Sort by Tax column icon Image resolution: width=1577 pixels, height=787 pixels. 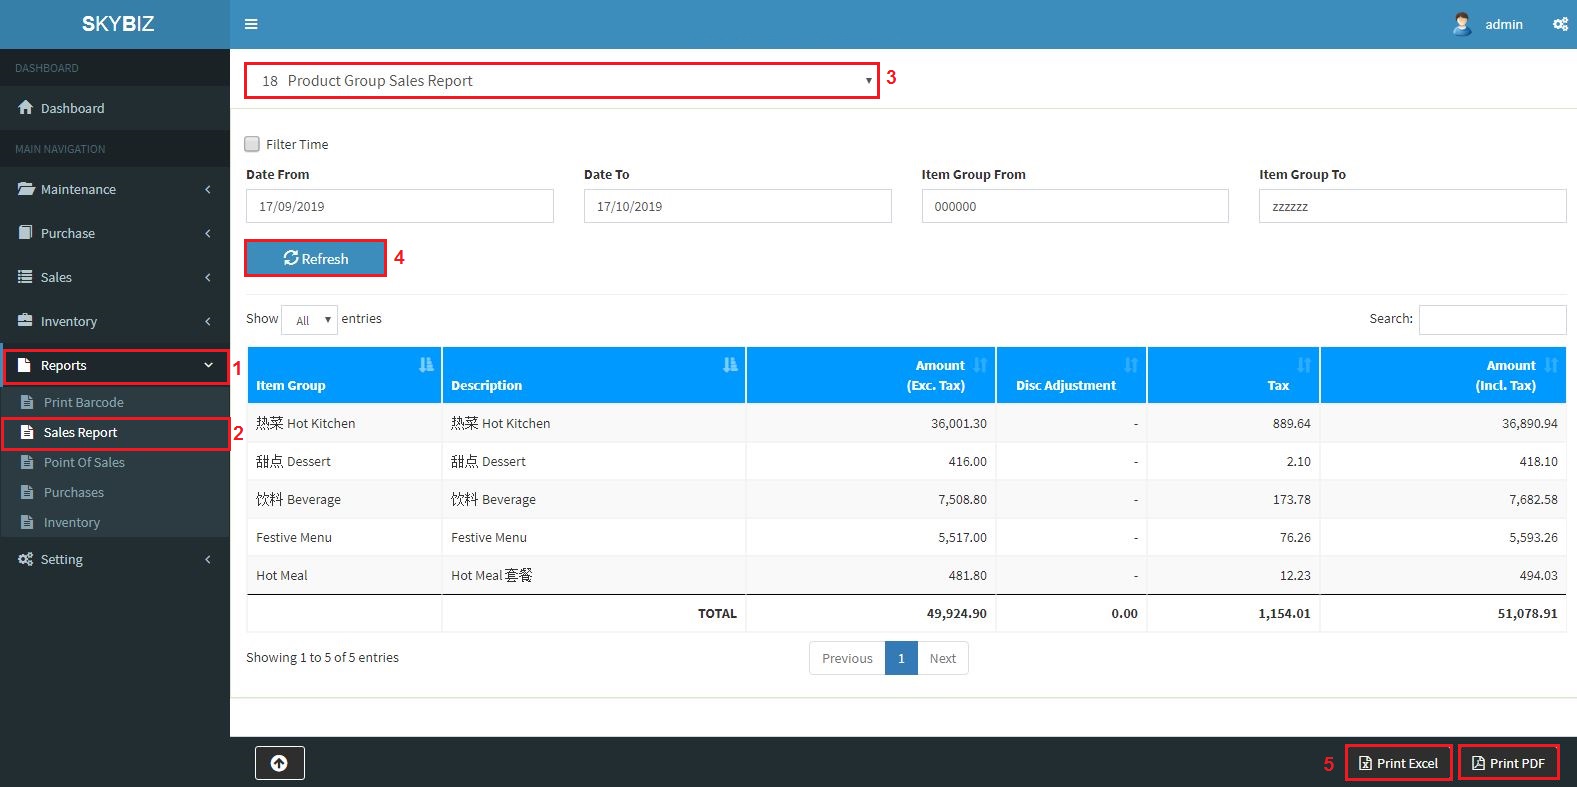tap(1304, 365)
